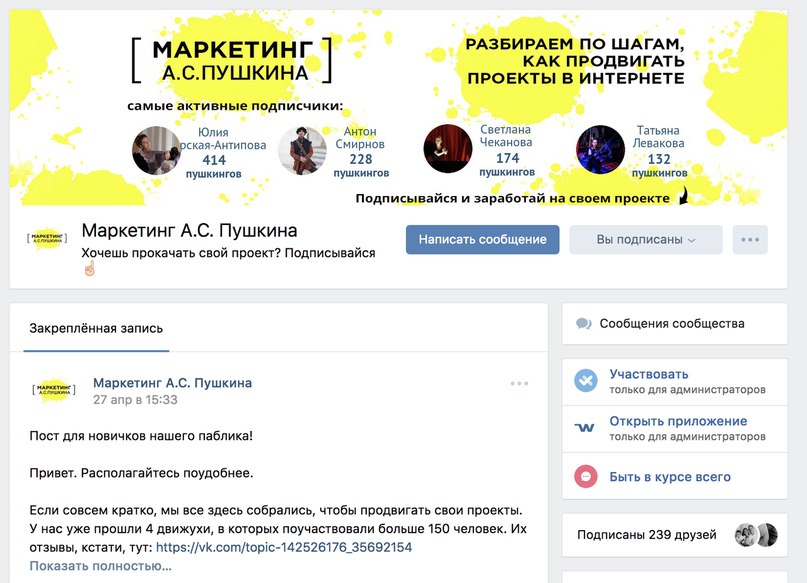Select the Закреплённая запись tab
Viewport: 807px width, 583px height.
[96, 328]
